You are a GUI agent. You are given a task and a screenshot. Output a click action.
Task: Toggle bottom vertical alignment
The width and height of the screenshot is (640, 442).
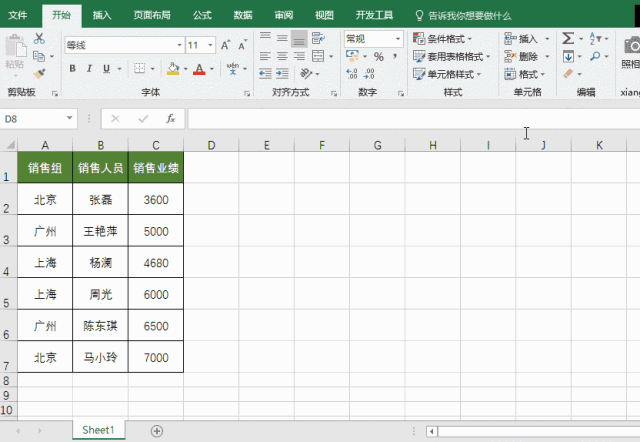299,39
